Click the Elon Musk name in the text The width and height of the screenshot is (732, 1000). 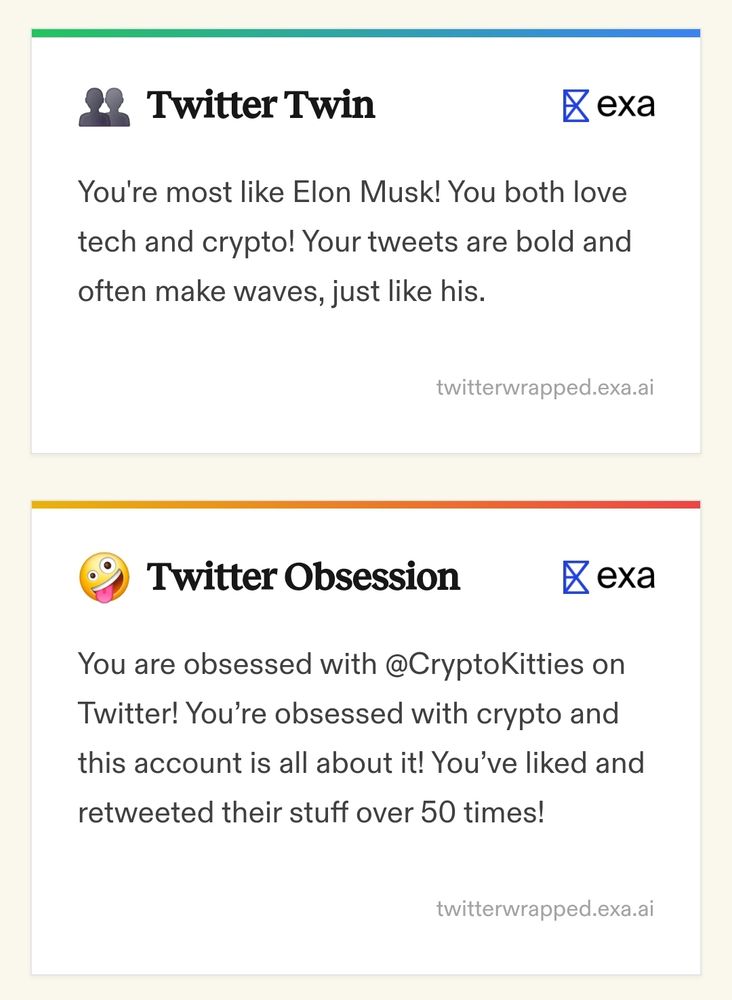point(367,192)
